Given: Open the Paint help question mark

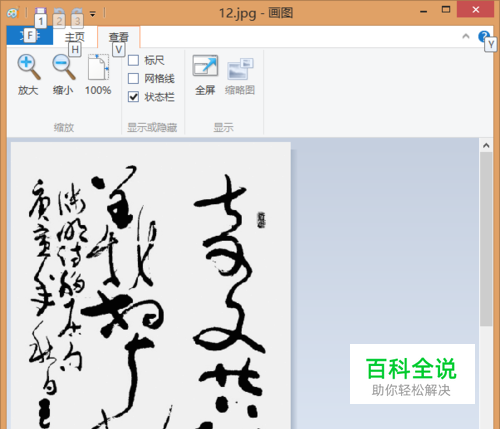Looking at the screenshot, I should pyautogui.click(x=483, y=36).
